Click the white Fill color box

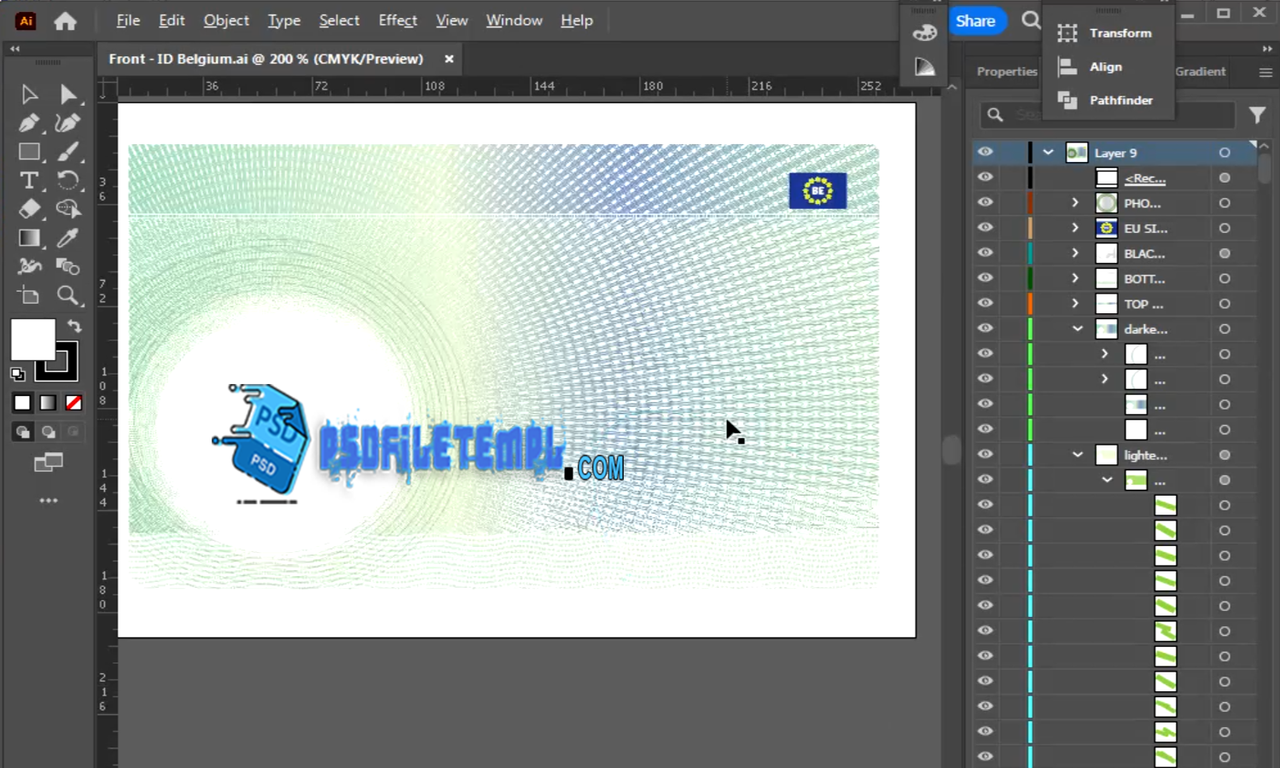coord(32,340)
